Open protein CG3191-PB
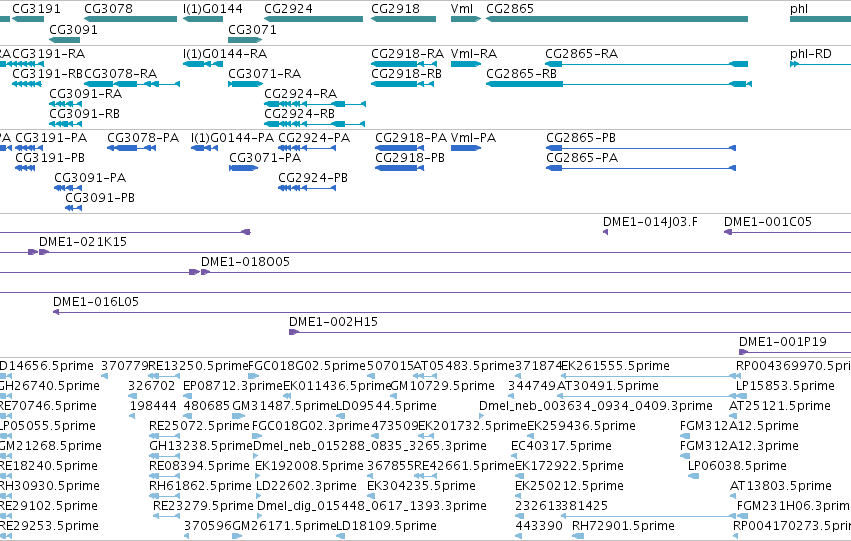This screenshot has width=851, height=541. click(x=25, y=168)
